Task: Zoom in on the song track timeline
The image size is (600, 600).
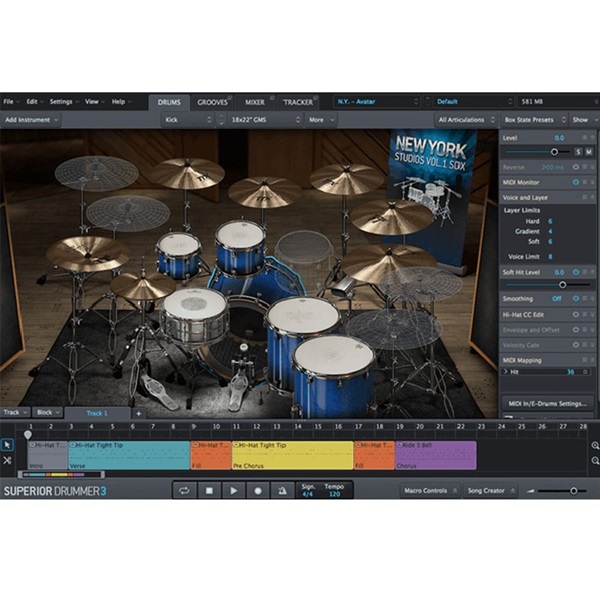Action: [595, 445]
